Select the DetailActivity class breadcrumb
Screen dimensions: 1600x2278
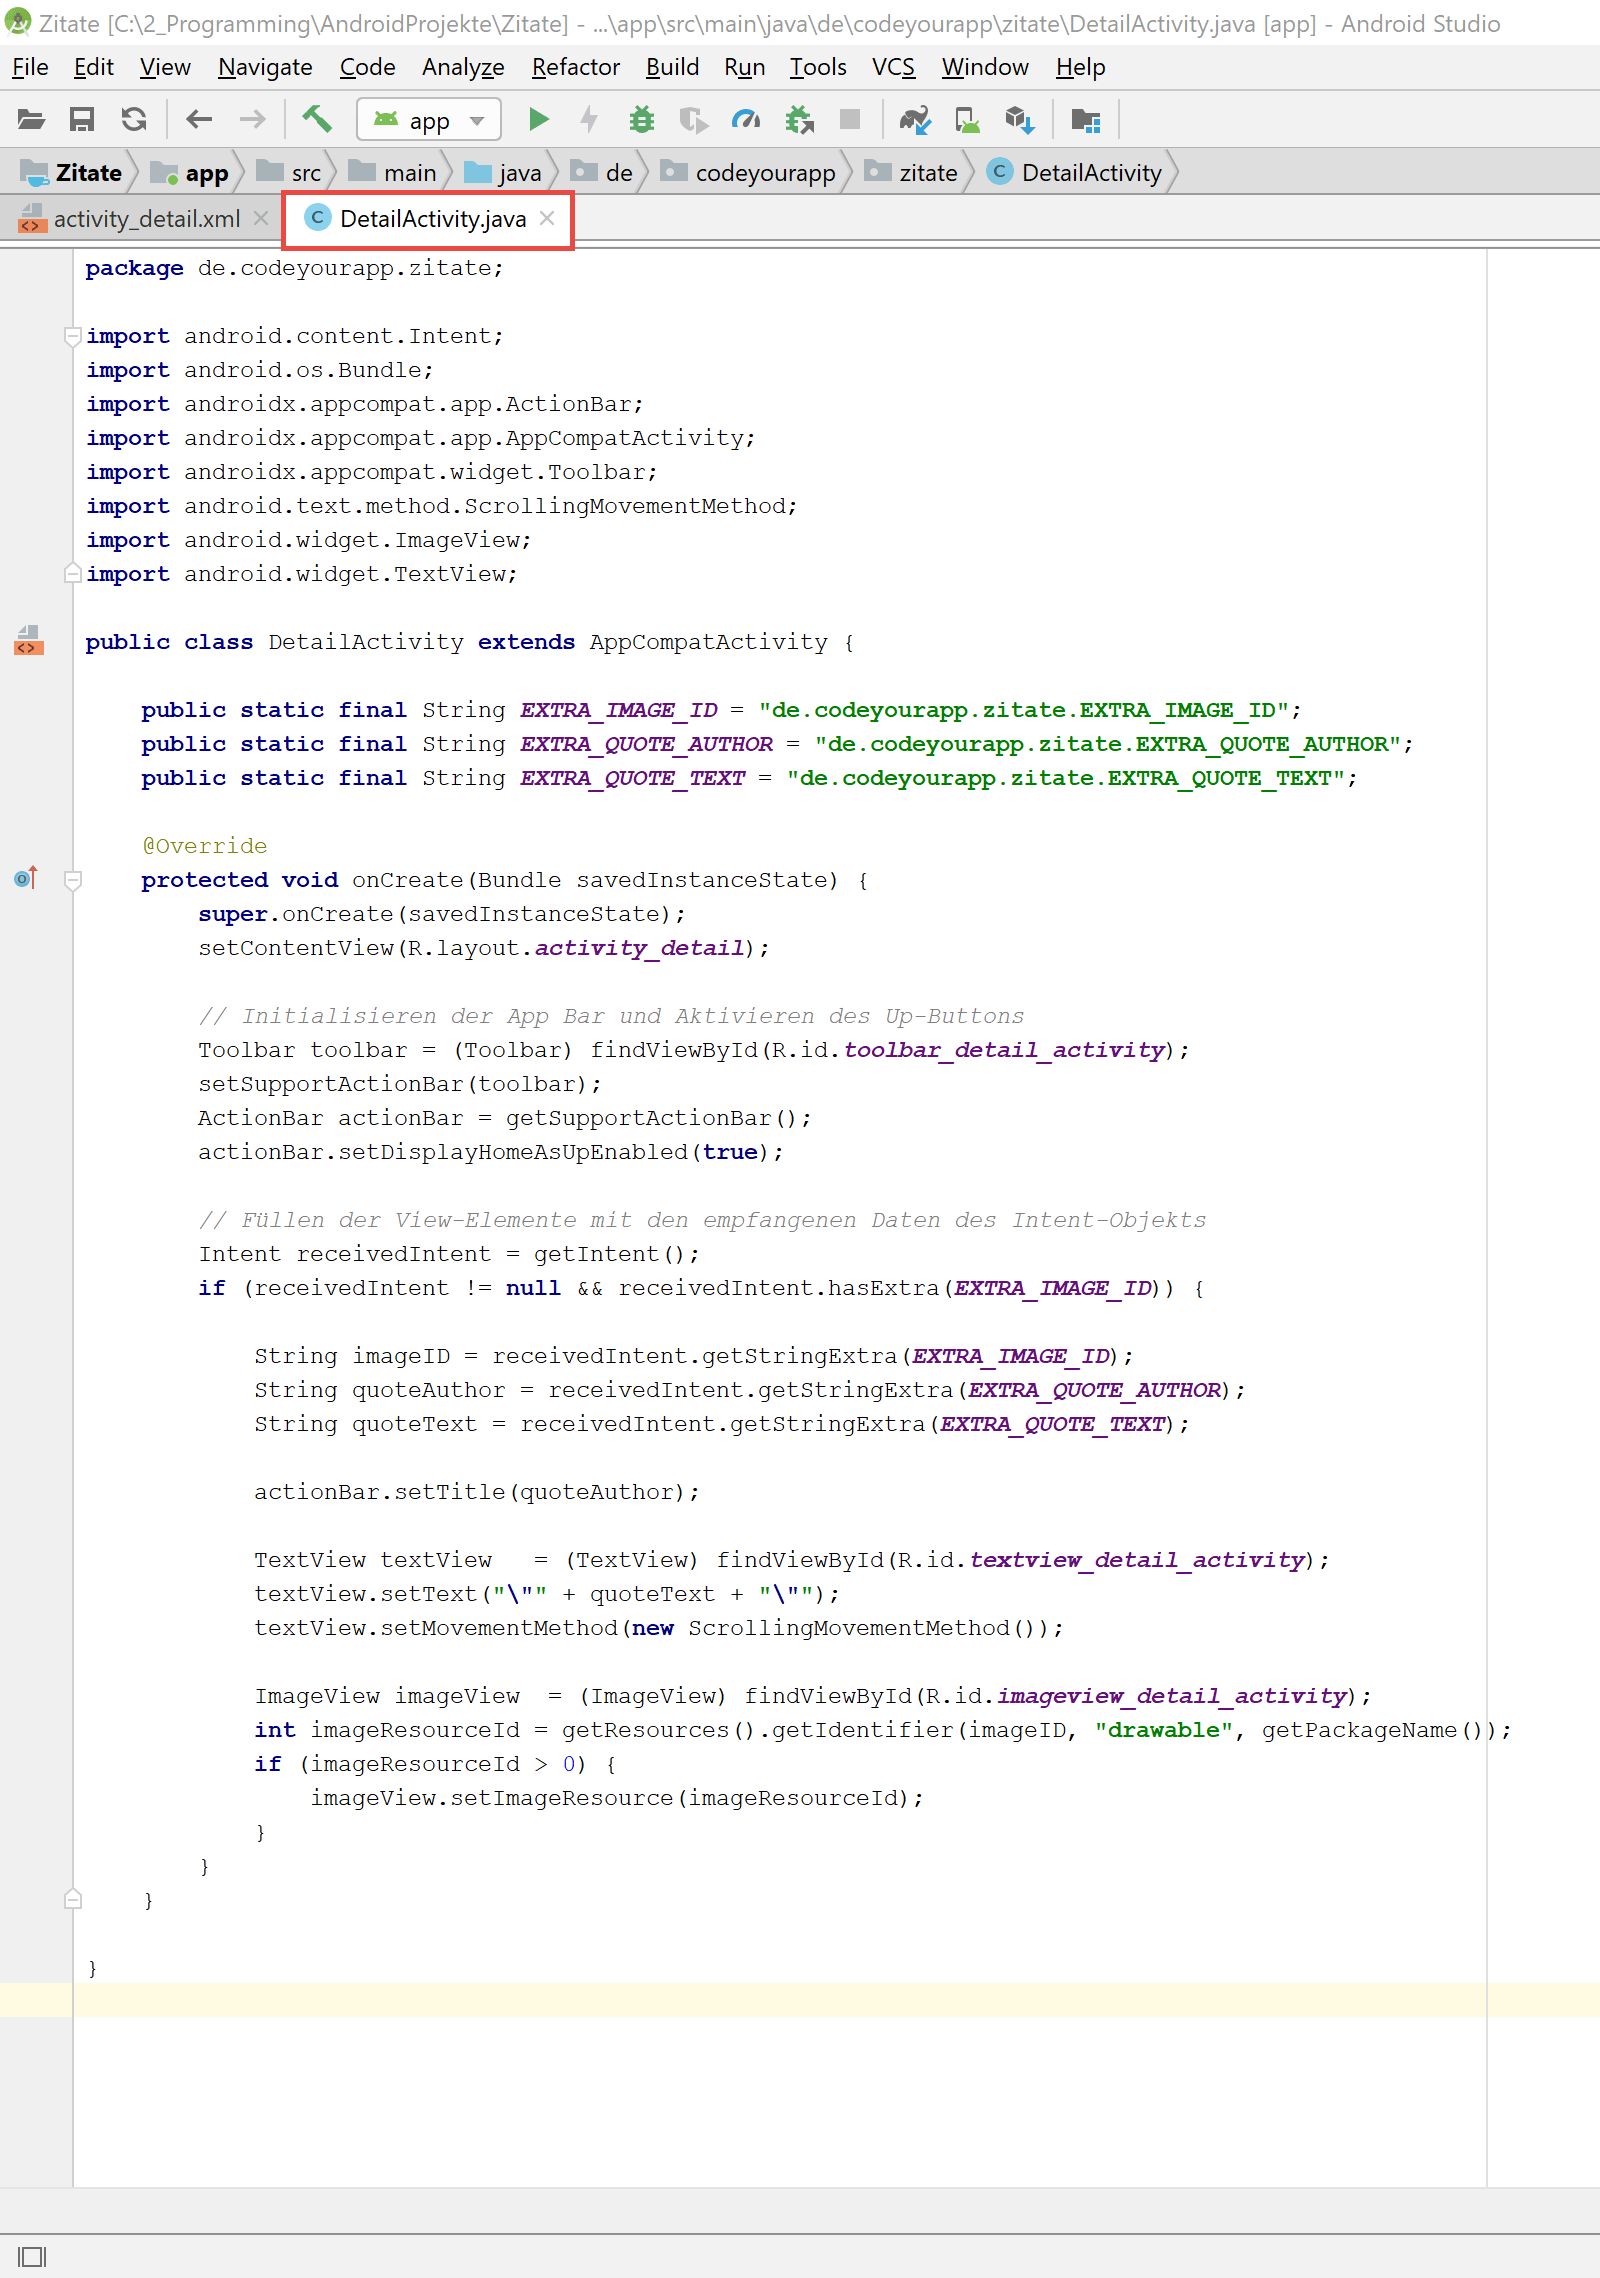pyautogui.click(x=1075, y=173)
